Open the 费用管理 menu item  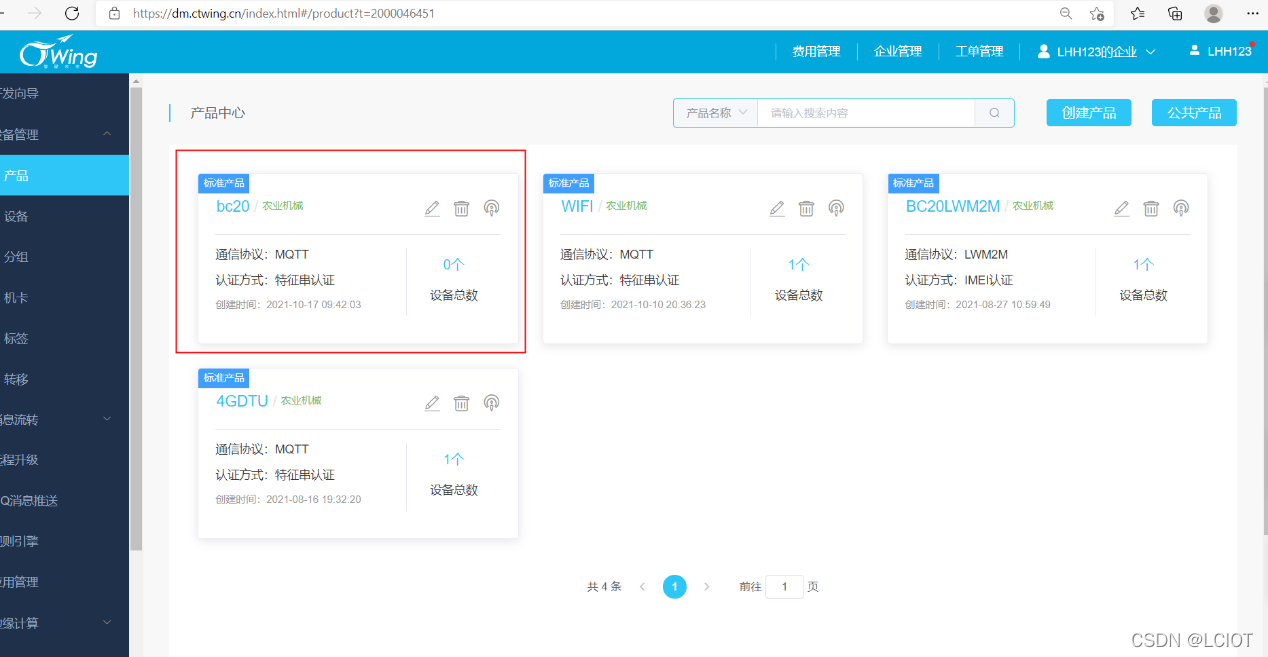pyautogui.click(x=816, y=51)
